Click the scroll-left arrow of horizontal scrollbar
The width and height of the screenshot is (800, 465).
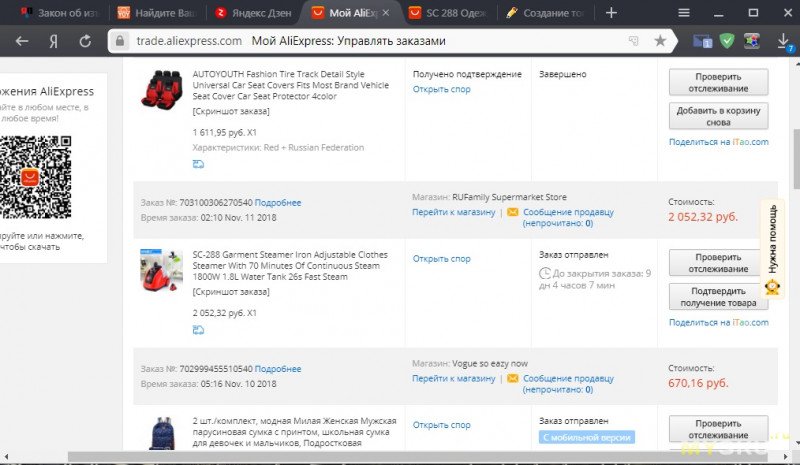click(x=6, y=456)
